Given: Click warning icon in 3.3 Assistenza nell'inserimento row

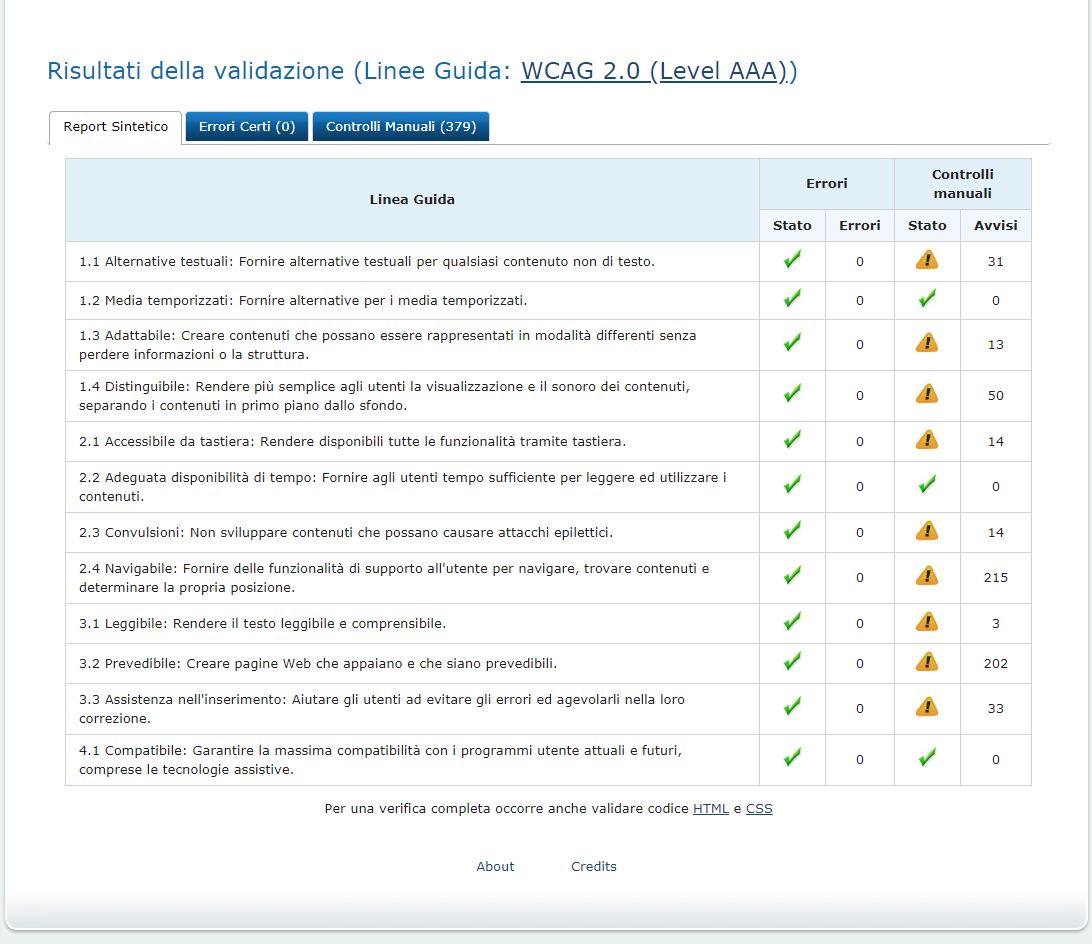Looking at the screenshot, I should click(926, 707).
